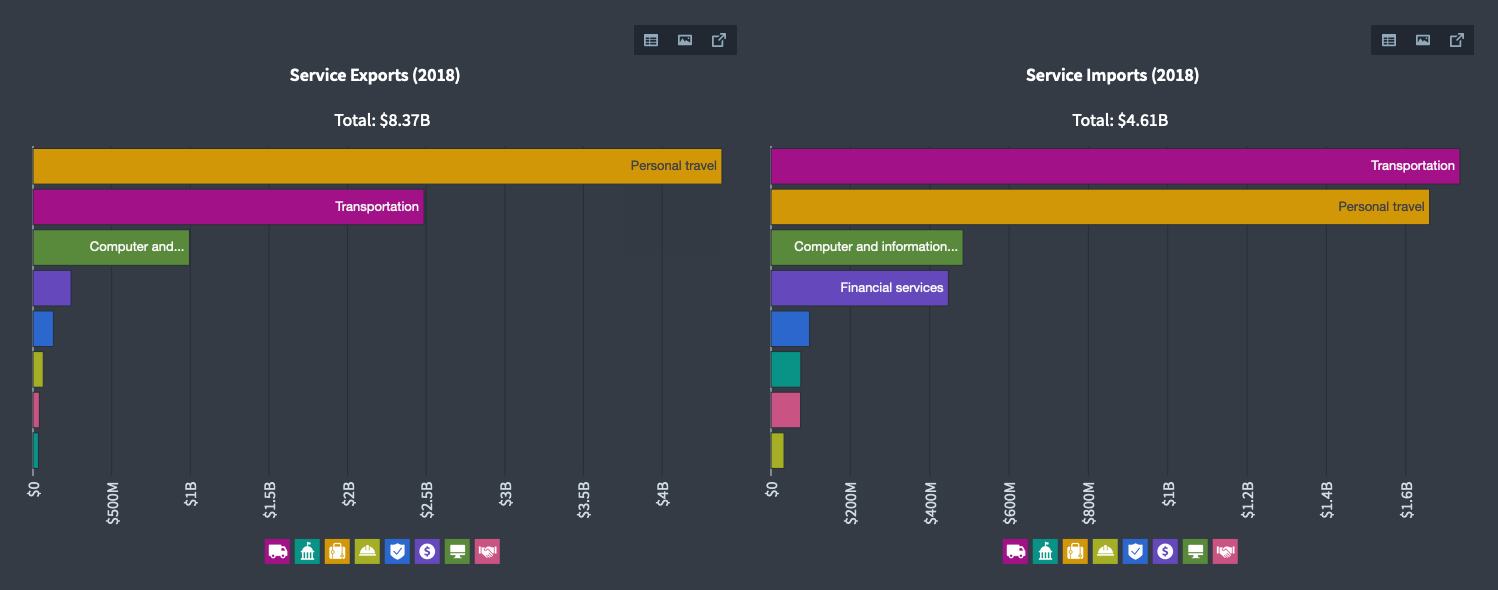
Task: Toggle shield insurance legend icon under Exports
Action: 397,551
